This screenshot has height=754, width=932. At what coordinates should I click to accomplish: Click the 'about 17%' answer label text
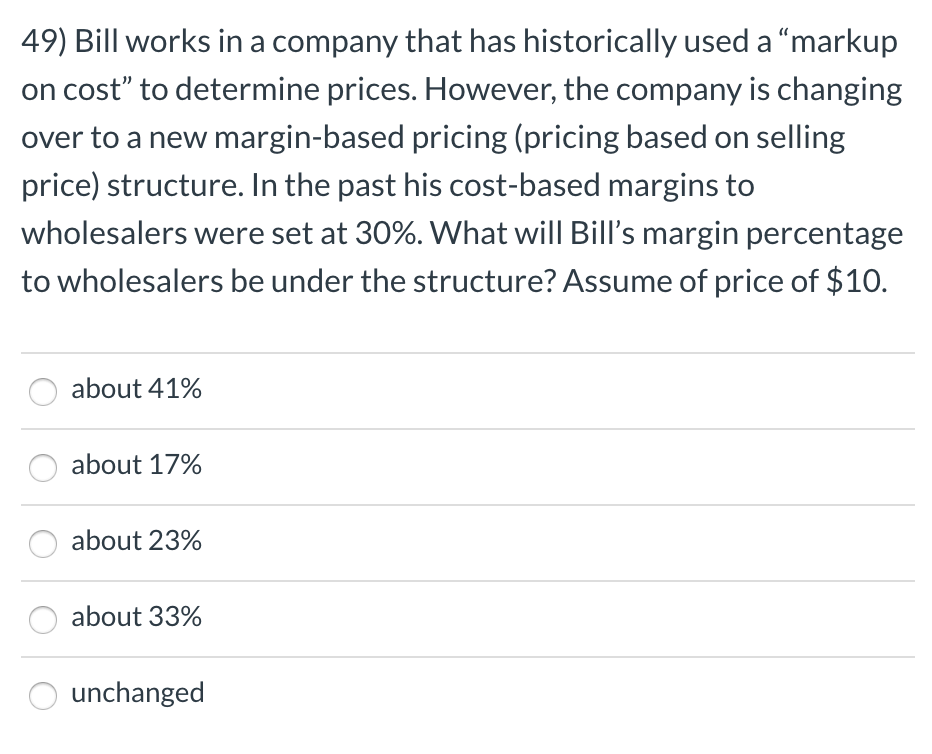point(136,466)
